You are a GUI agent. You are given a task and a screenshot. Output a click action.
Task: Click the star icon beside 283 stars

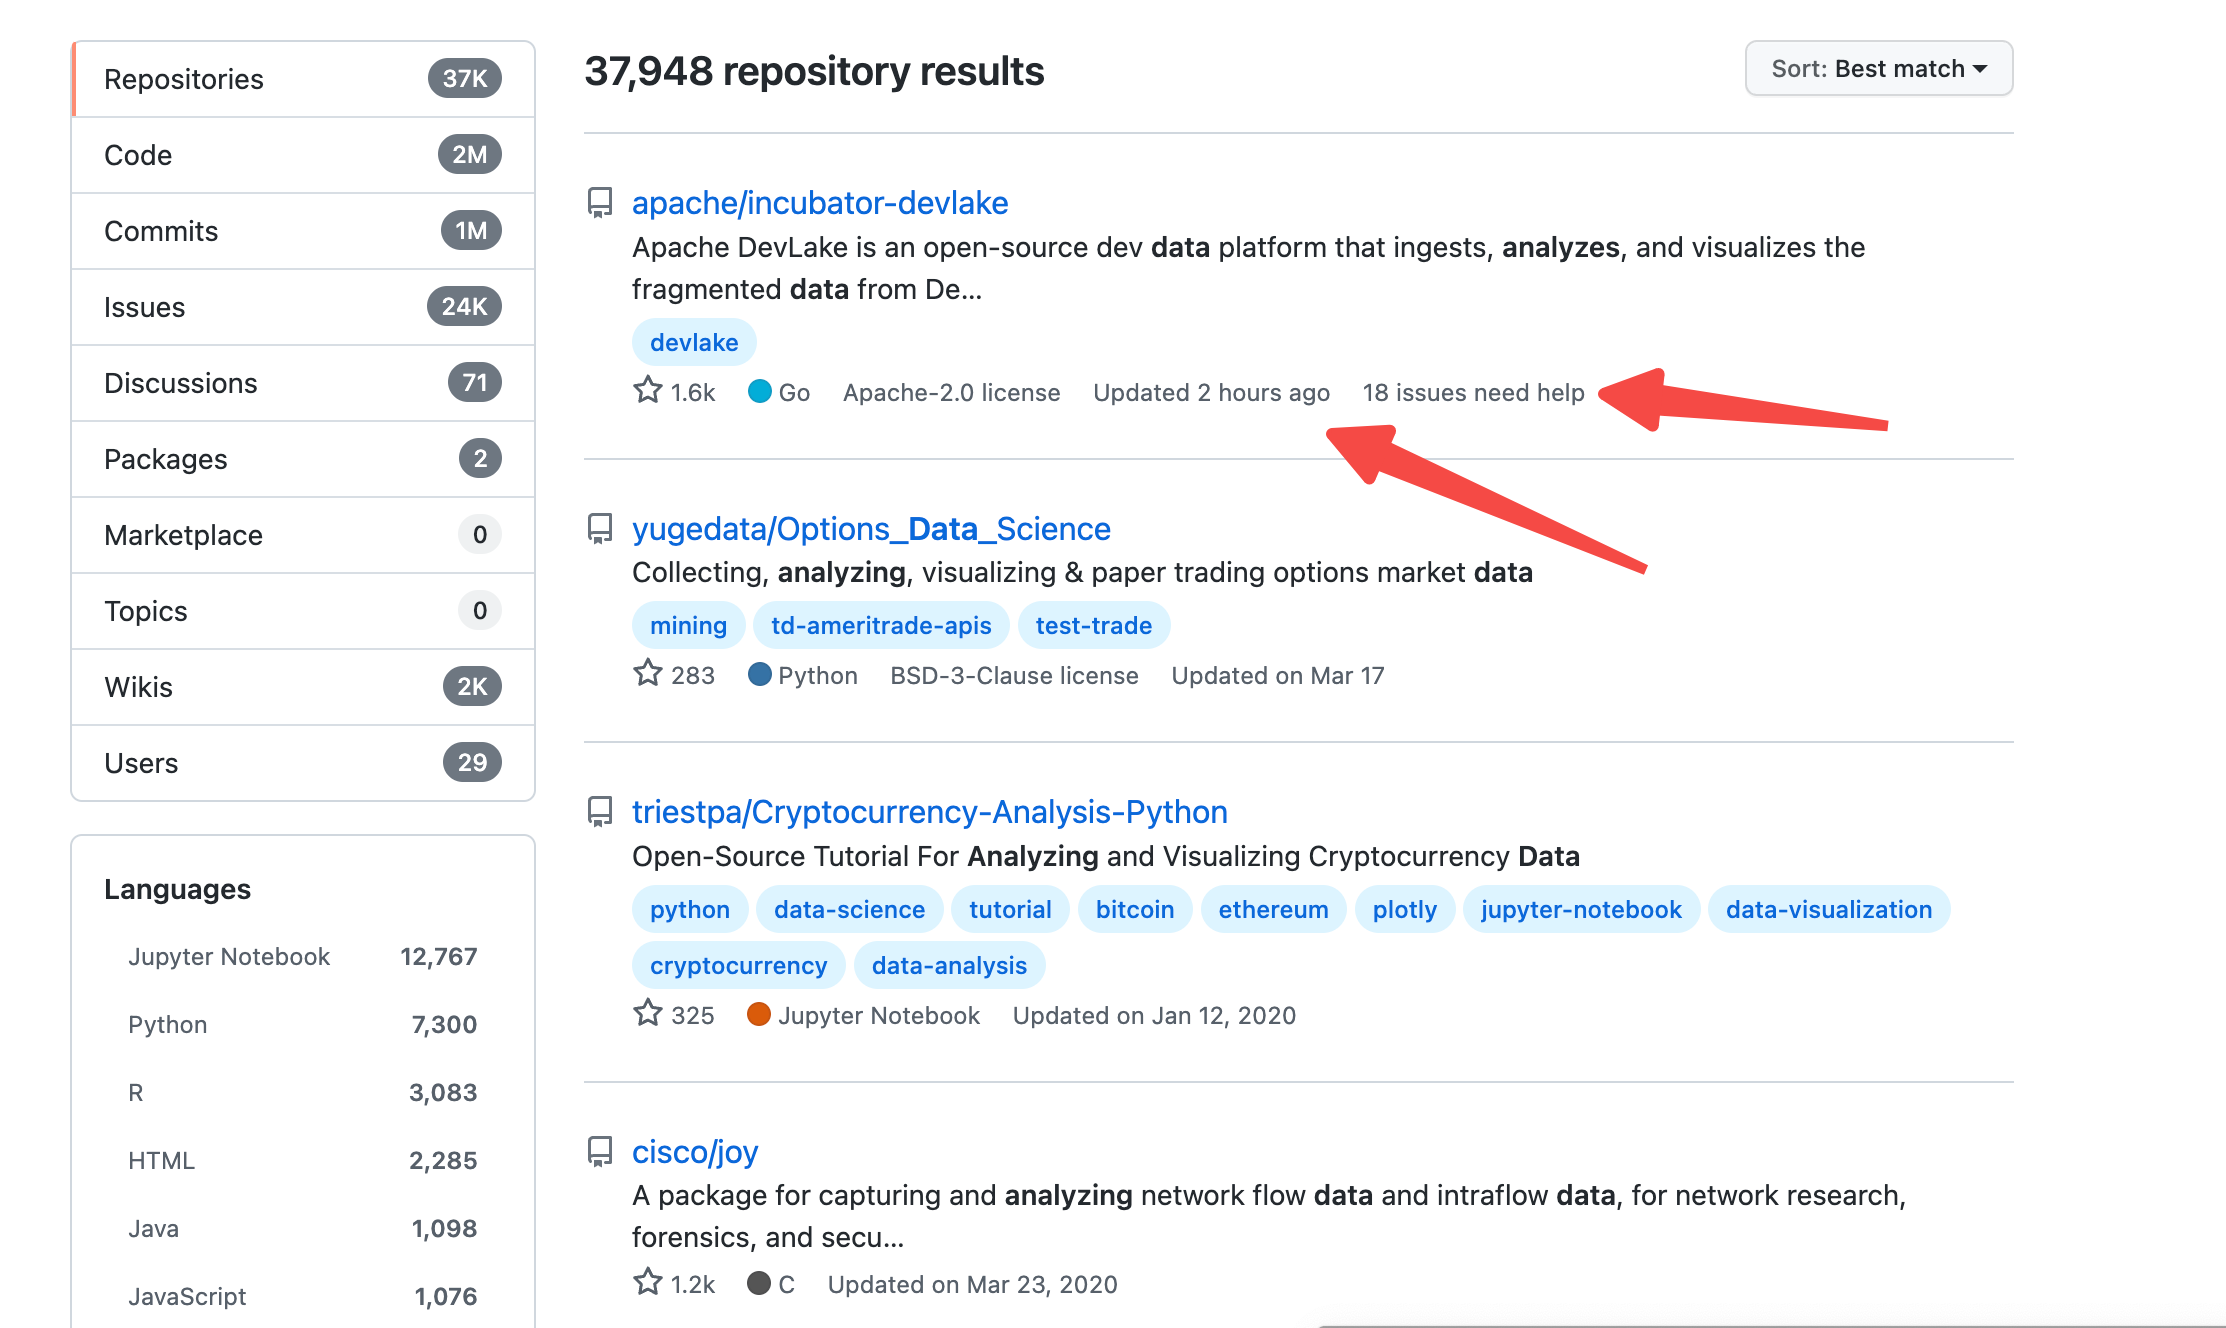click(648, 673)
